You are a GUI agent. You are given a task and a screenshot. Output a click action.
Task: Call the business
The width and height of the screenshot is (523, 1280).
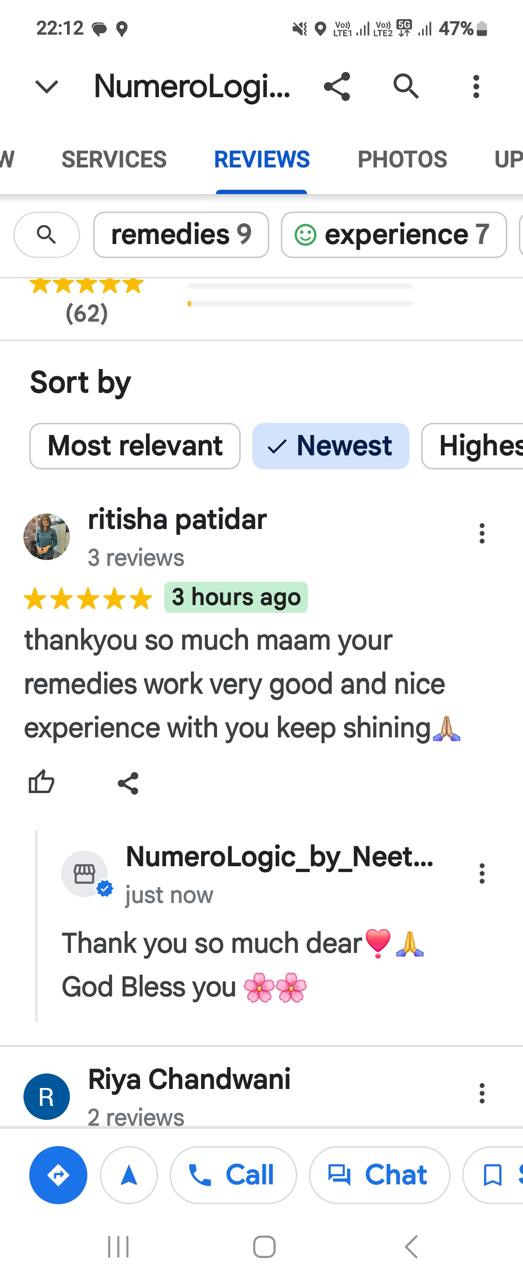point(233,1174)
